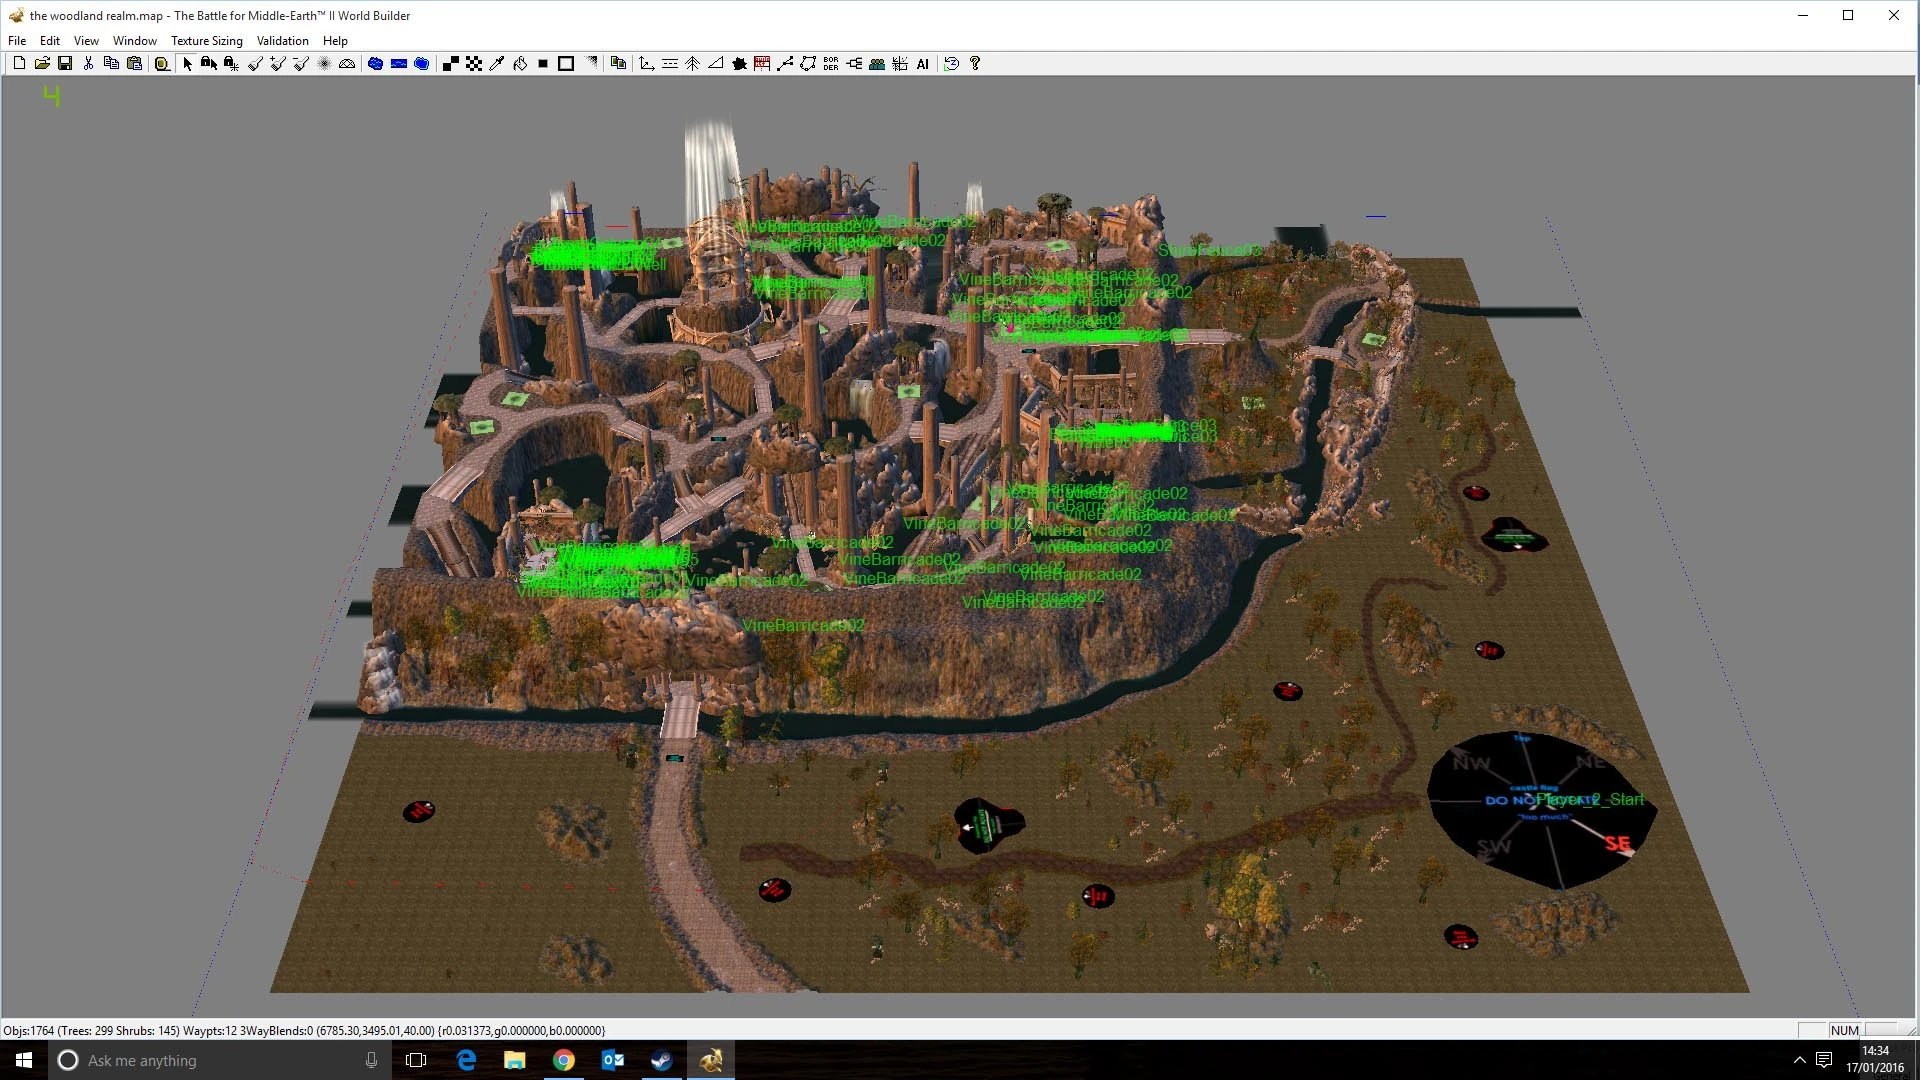
Task: Choose the lake water tool
Action: pos(375,63)
